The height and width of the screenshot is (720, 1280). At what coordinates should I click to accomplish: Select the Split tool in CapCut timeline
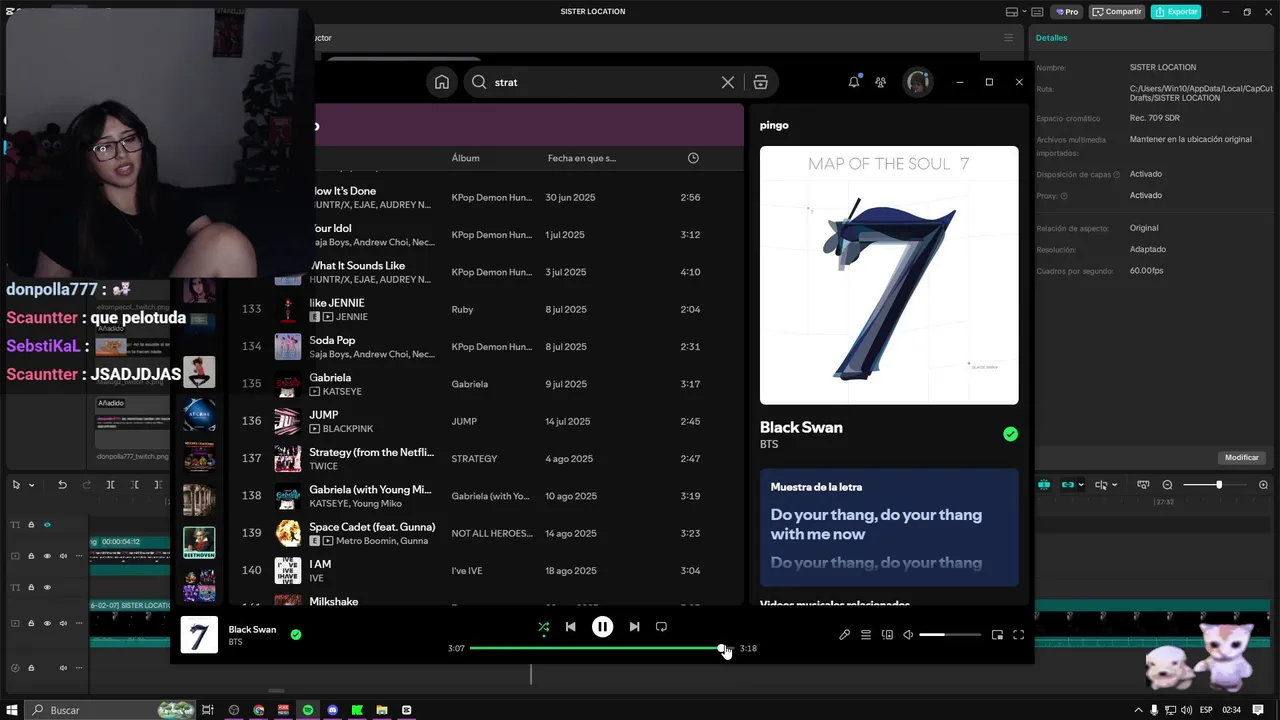tap(110, 485)
